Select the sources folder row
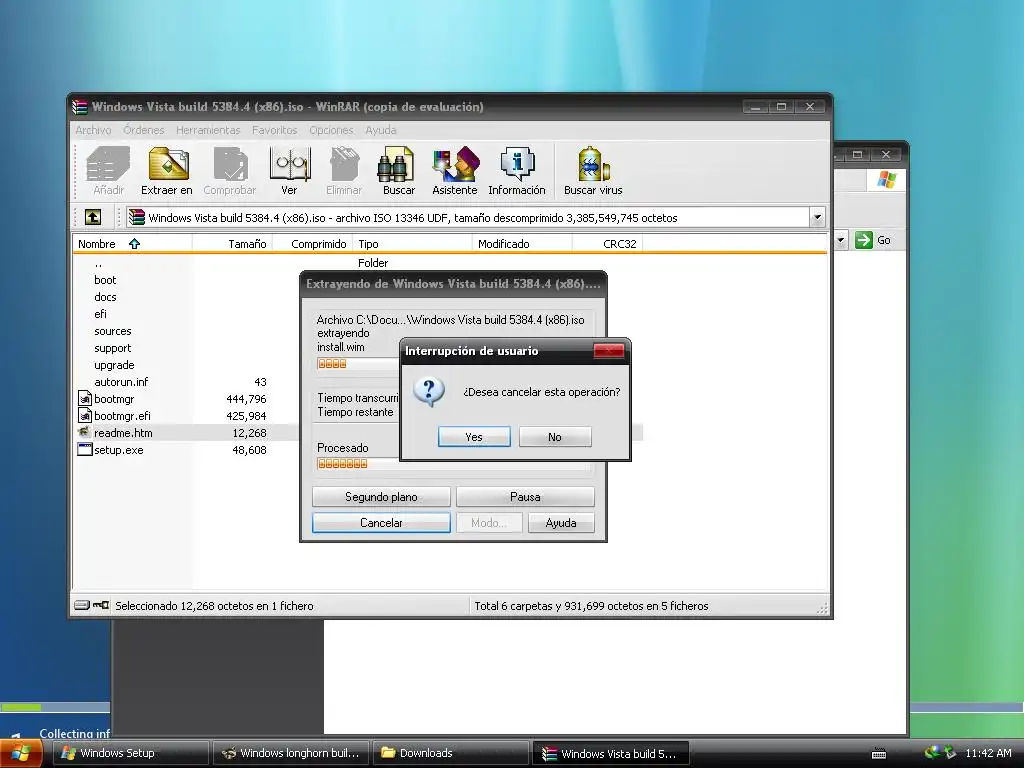Screen dimensions: 1024x768 (x=112, y=331)
